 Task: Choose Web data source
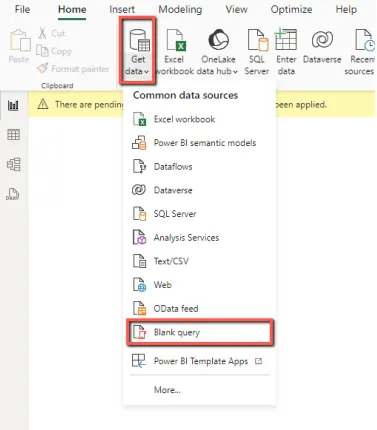pyautogui.click(x=199, y=285)
